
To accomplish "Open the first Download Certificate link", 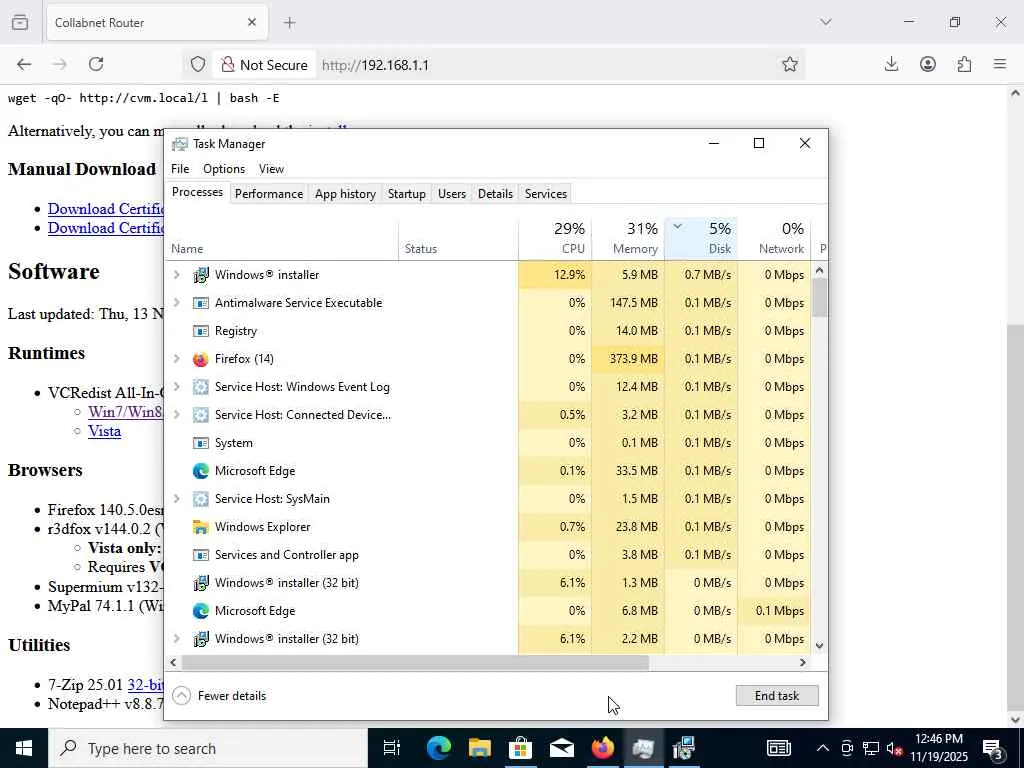I will [105, 209].
